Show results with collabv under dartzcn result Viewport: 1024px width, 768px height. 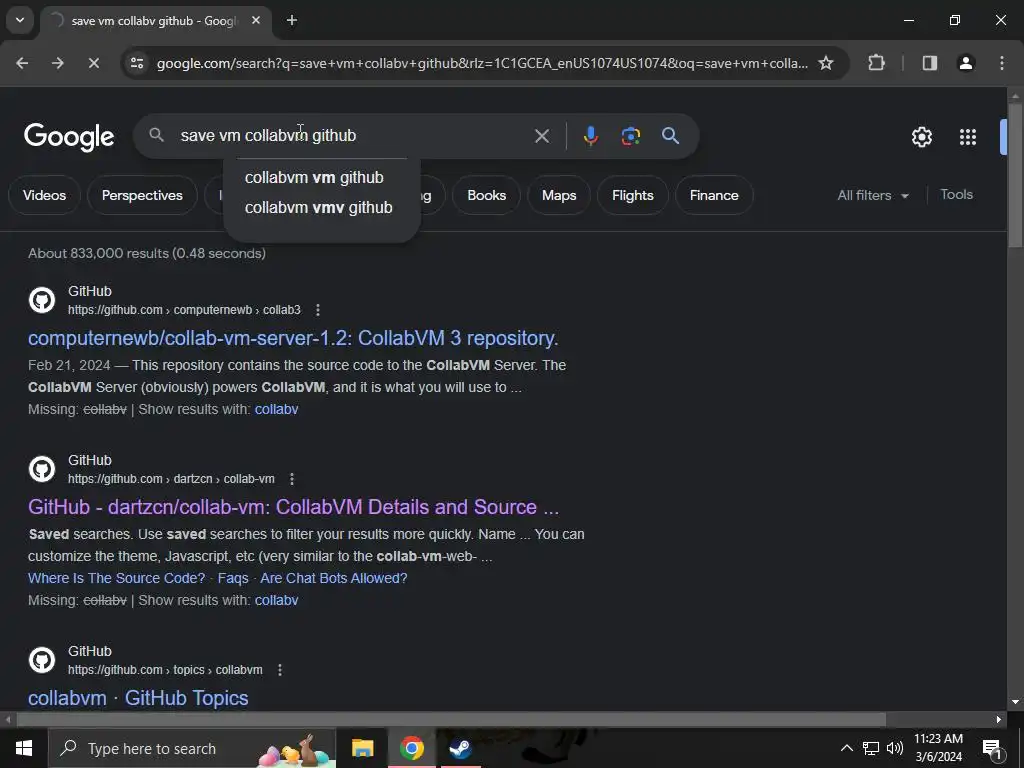click(x=276, y=600)
